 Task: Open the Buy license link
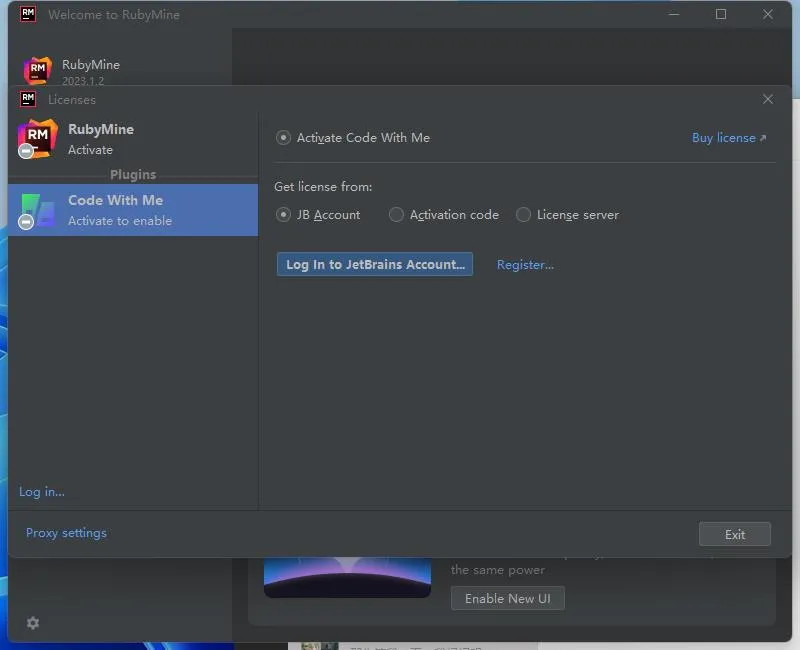tap(729, 138)
